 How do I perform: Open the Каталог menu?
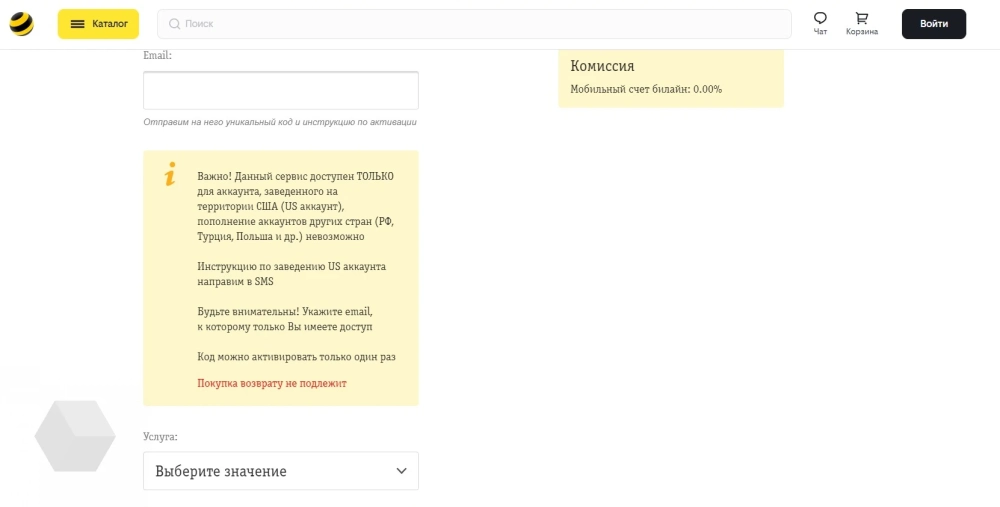coord(98,24)
